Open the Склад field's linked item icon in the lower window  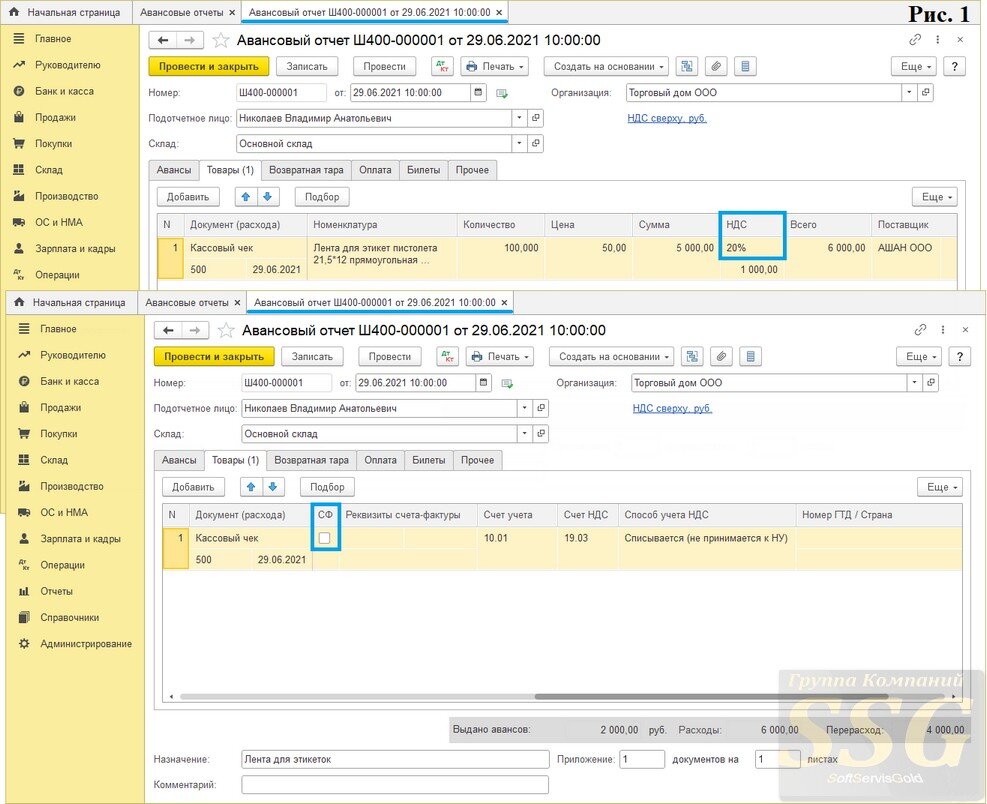tap(541, 433)
